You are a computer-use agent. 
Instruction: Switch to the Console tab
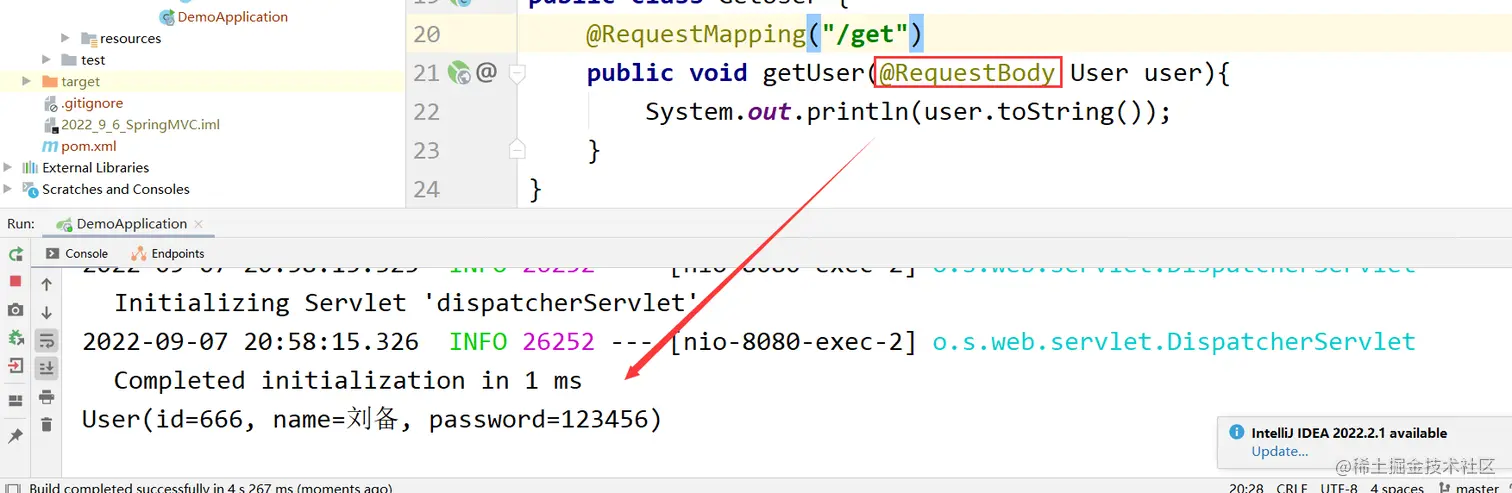[x=76, y=253]
